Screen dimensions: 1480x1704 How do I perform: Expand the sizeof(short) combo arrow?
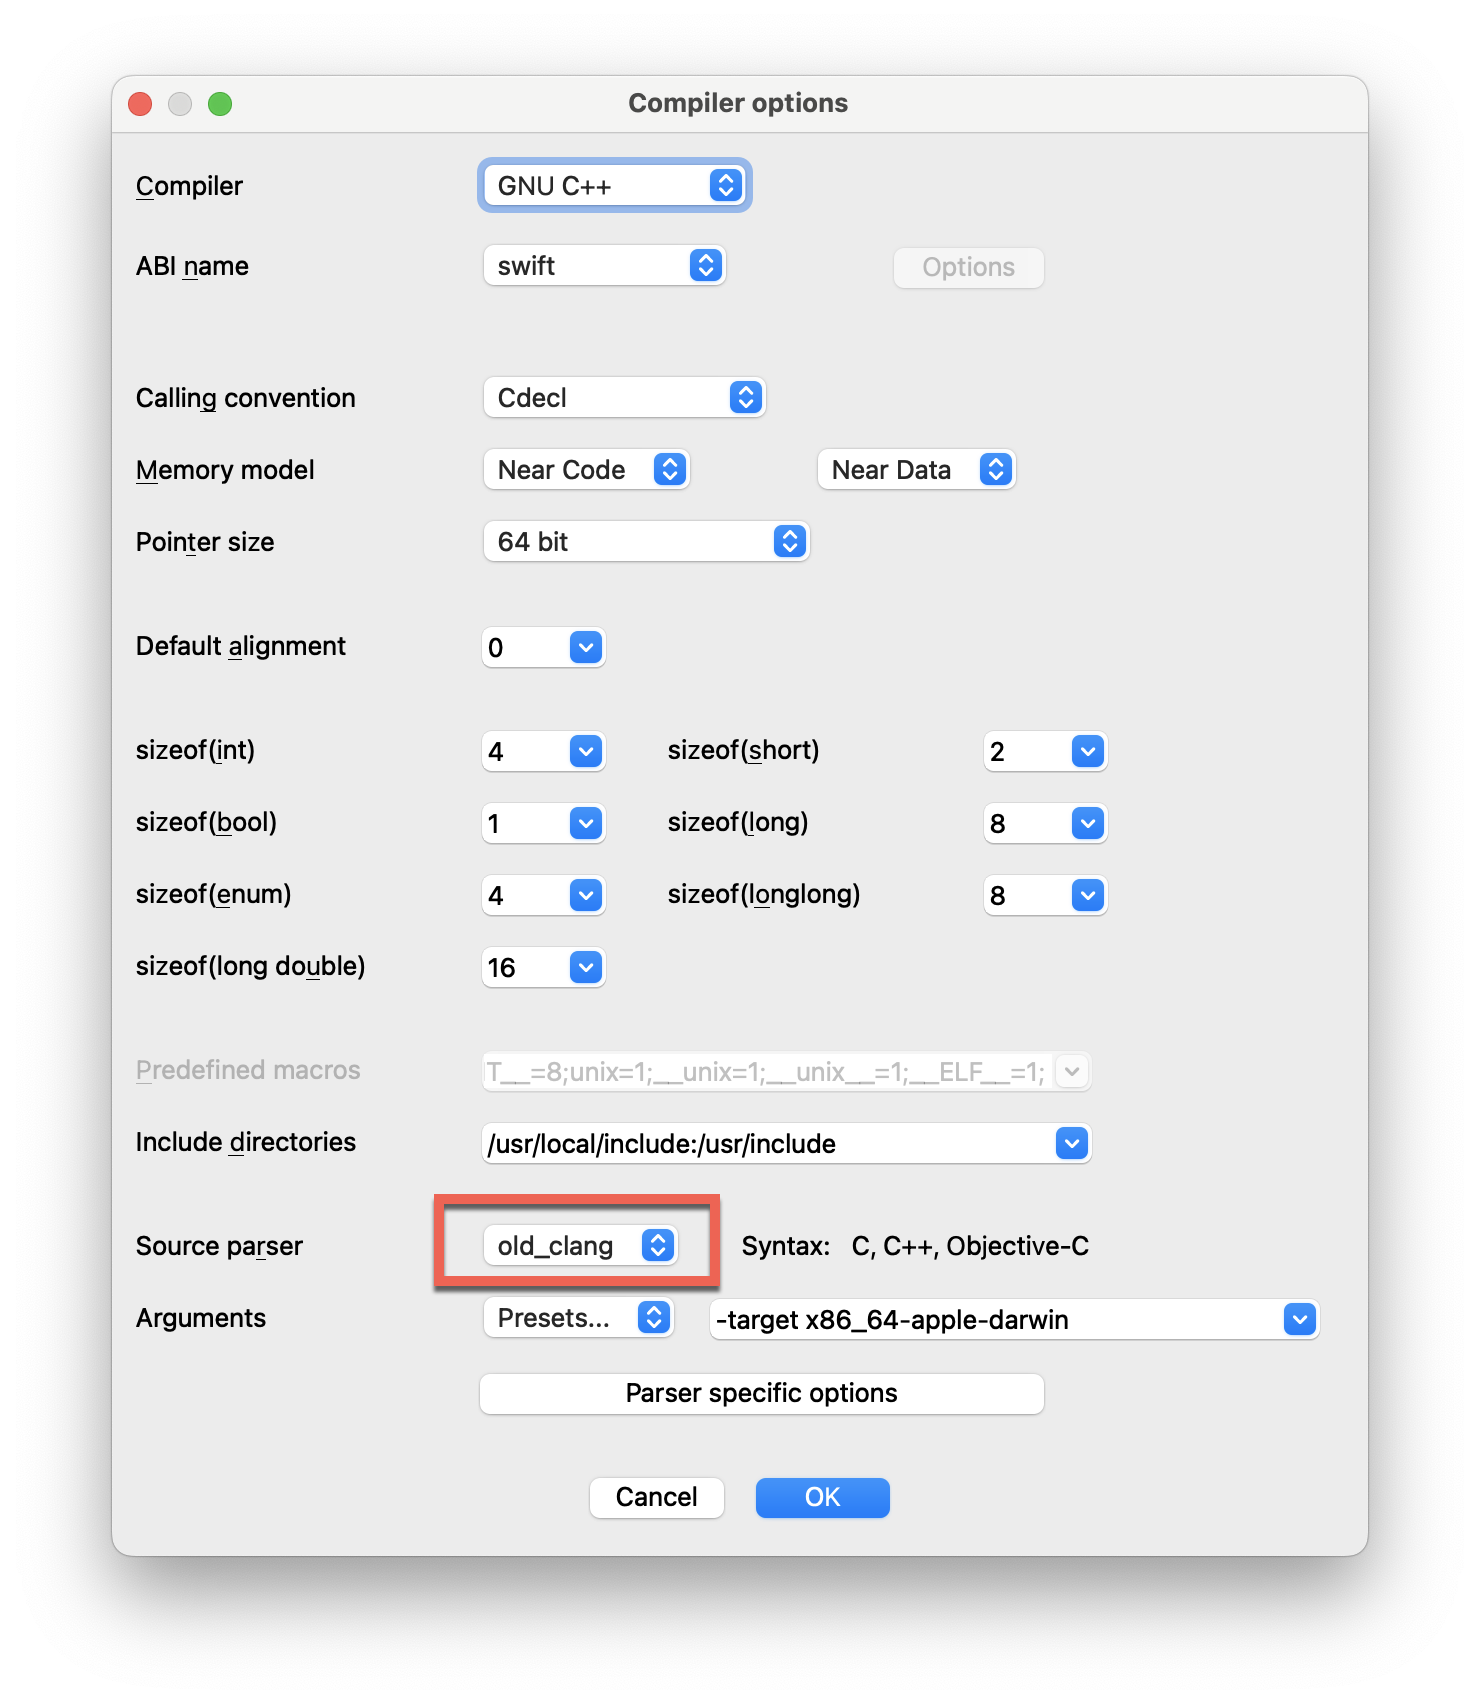pos(1088,751)
